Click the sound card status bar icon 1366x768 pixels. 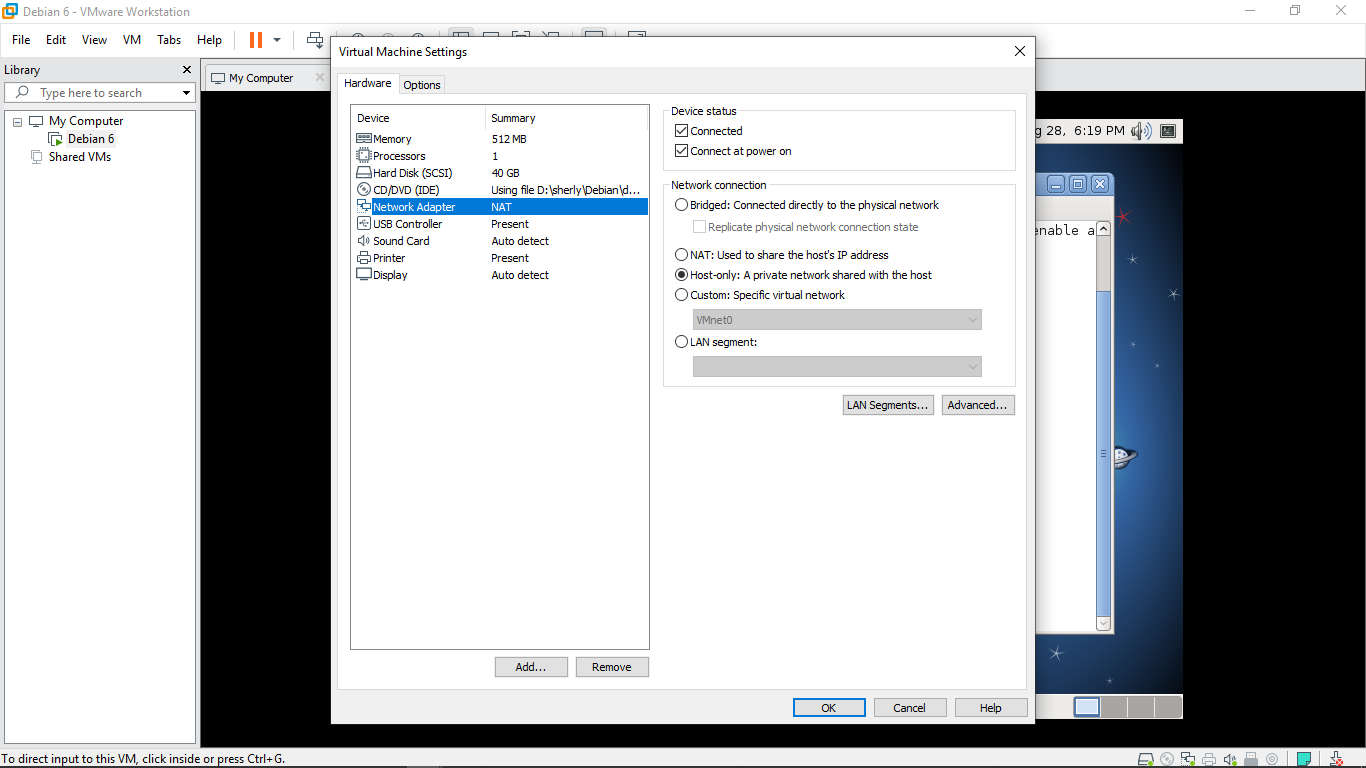(x=1230, y=759)
